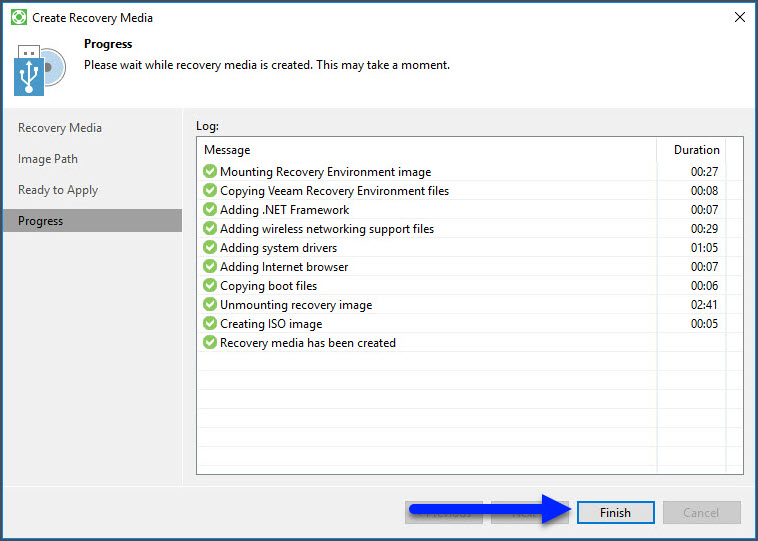This screenshot has height=541, width=758.
Task: Click the Duration column header
Action: (696, 150)
